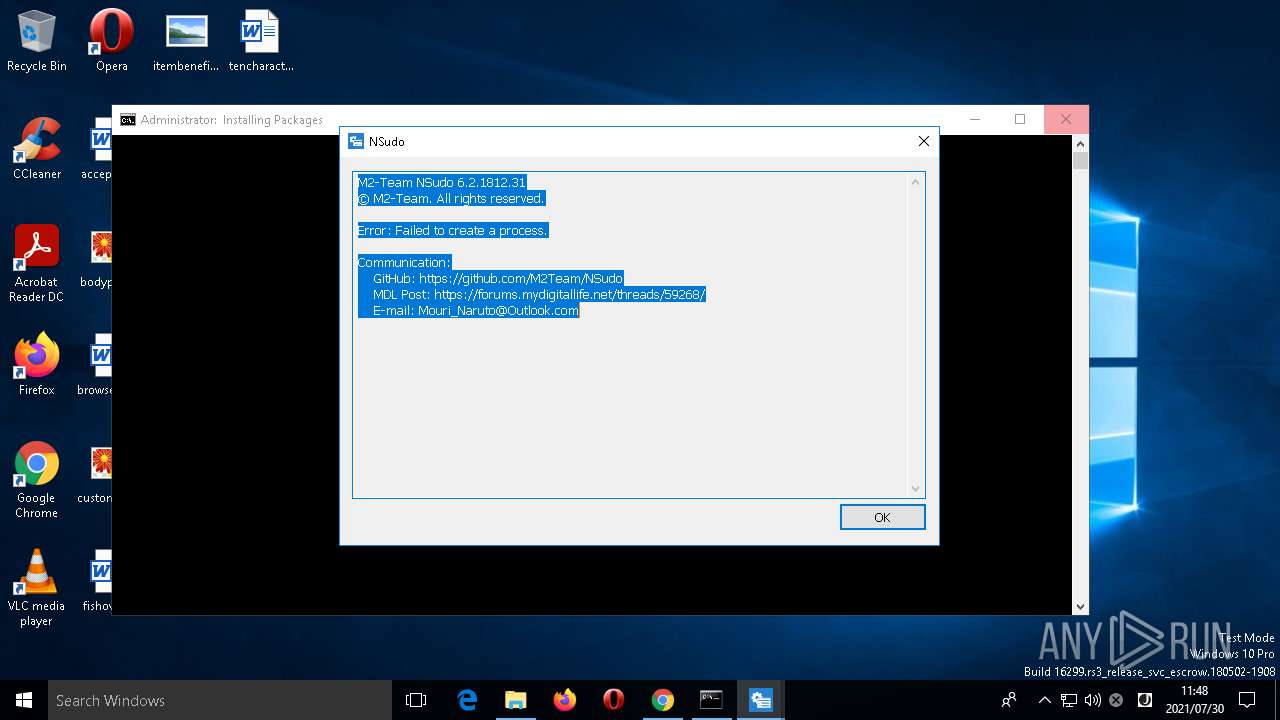Click console window scrollbar up arrow

[x=1080, y=143]
